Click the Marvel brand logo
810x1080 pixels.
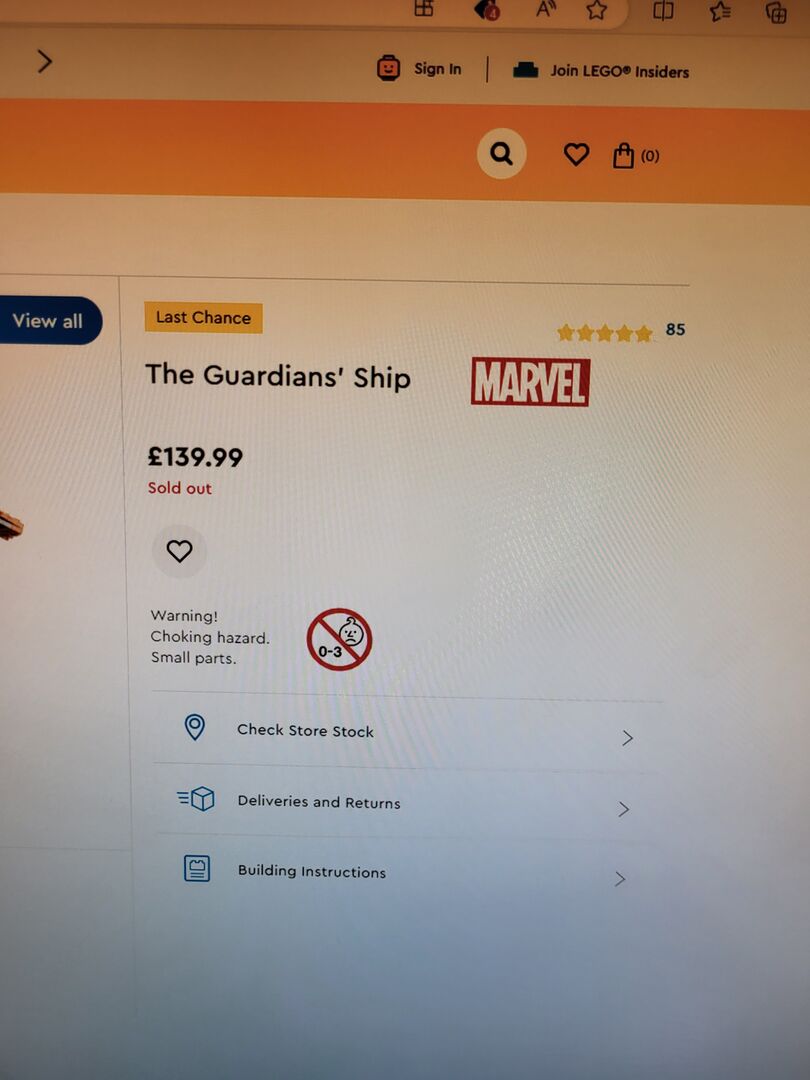[x=530, y=382]
